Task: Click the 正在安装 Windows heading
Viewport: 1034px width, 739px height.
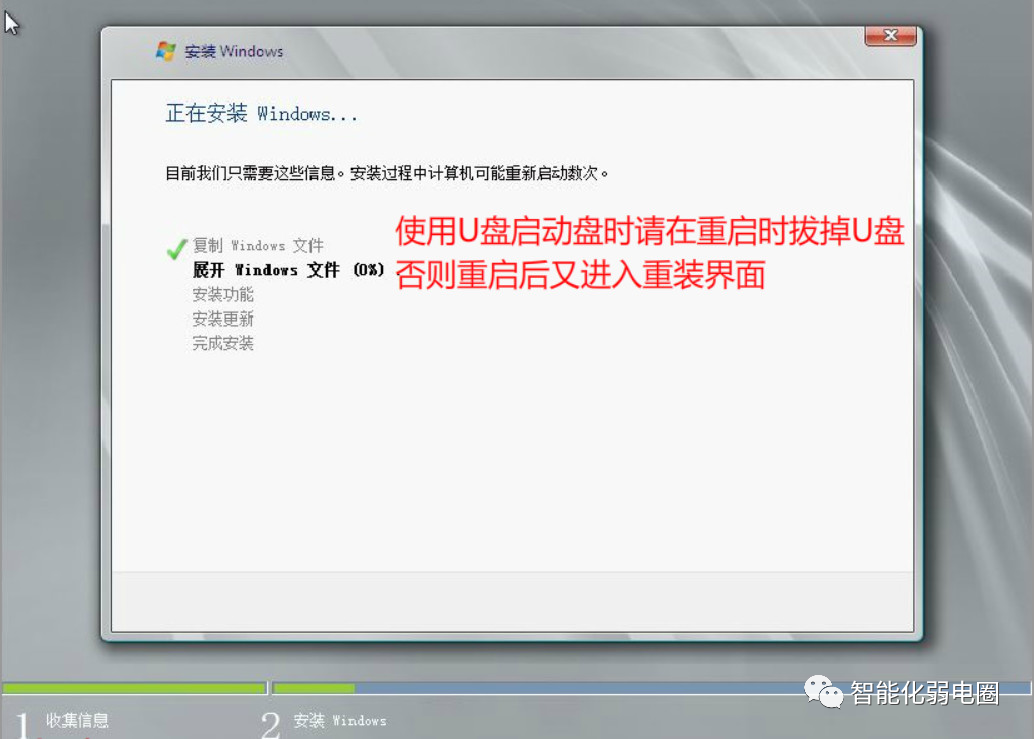Action: click(x=262, y=112)
